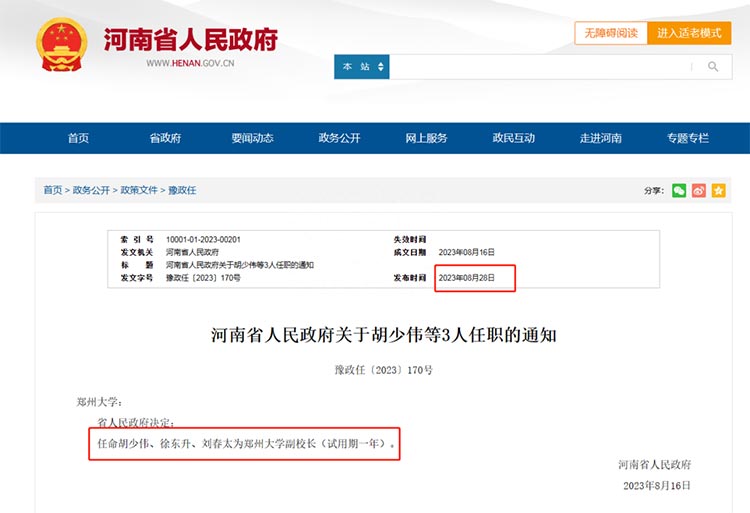This screenshot has width=750, height=513.
Task: Click inside the search text field
Action: (540, 67)
